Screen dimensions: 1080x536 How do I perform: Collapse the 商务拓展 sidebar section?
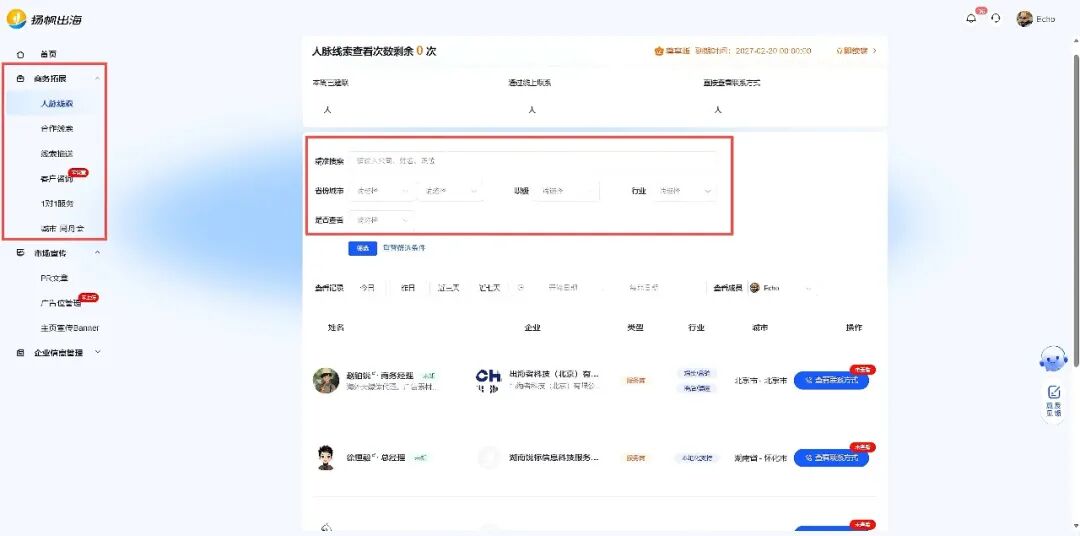tap(97, 79)
